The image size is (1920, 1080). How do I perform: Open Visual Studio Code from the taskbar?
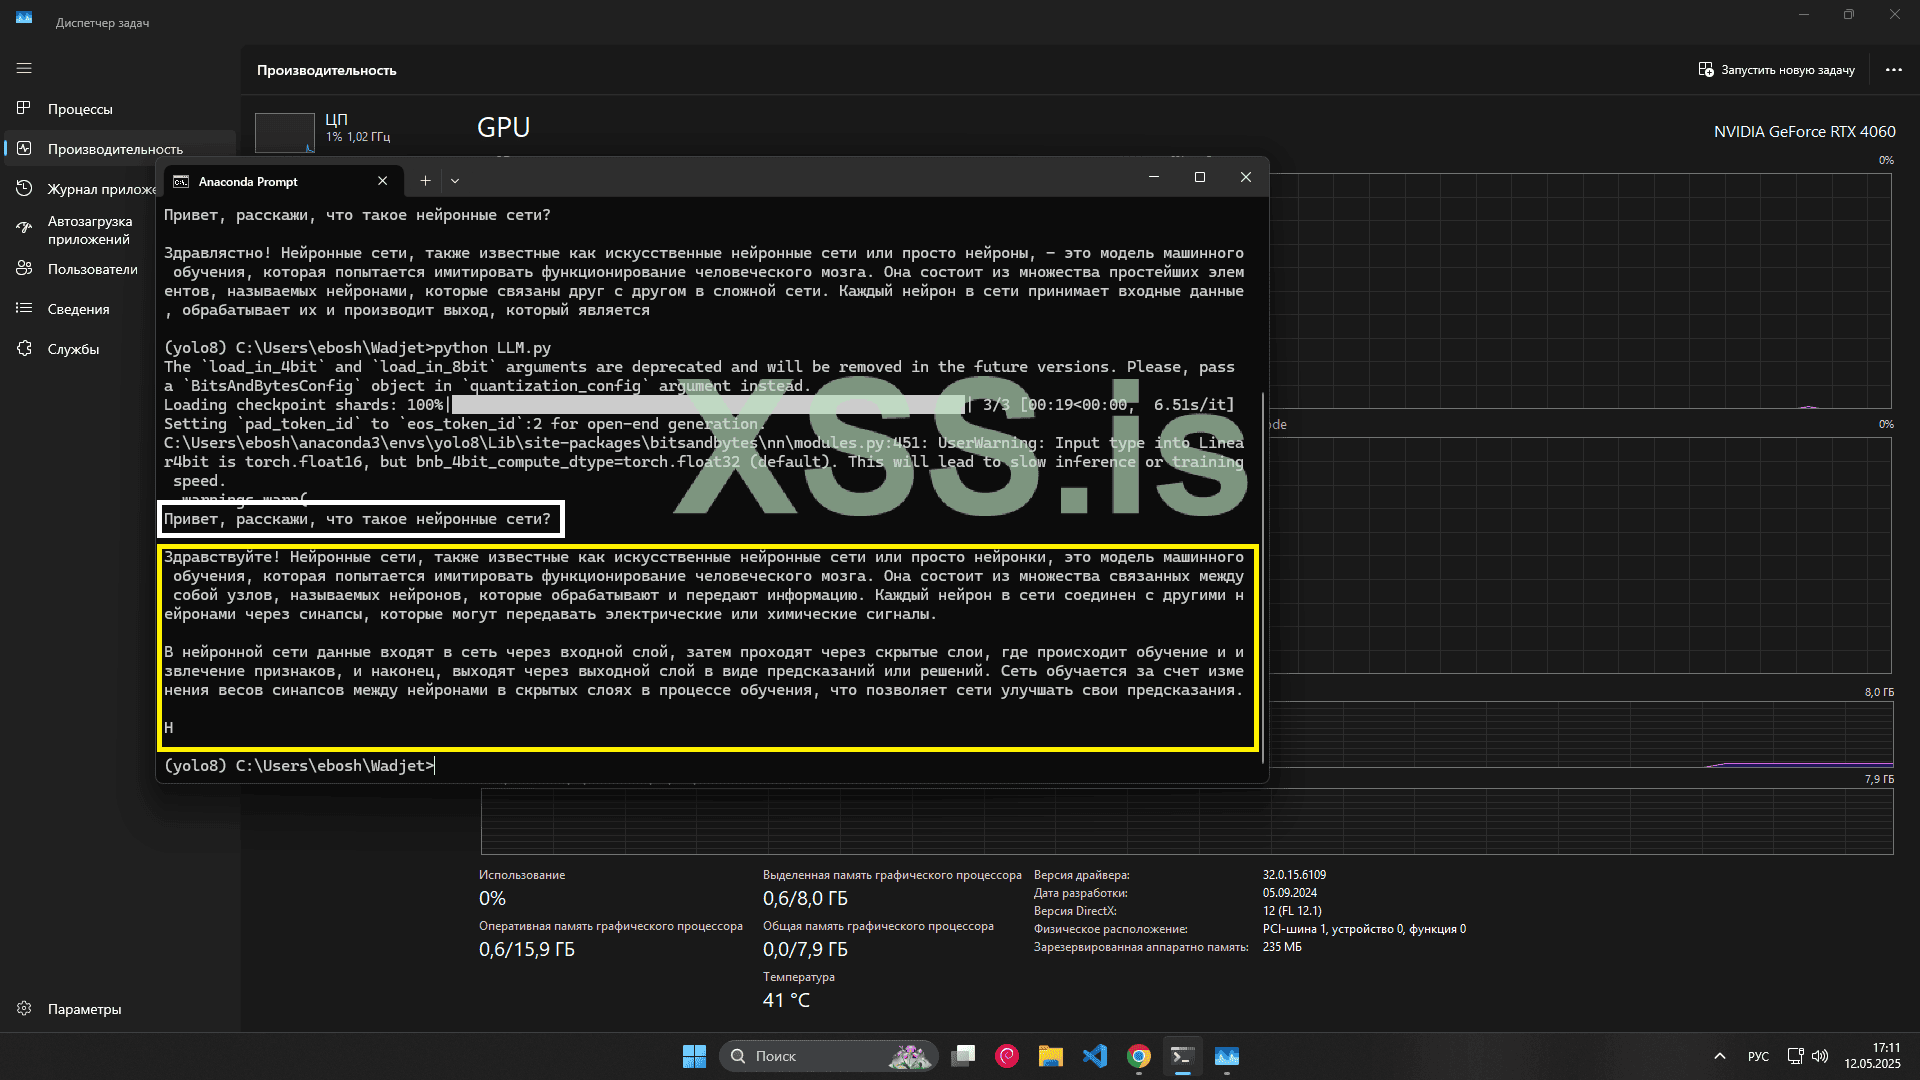coord(1094,1056)
